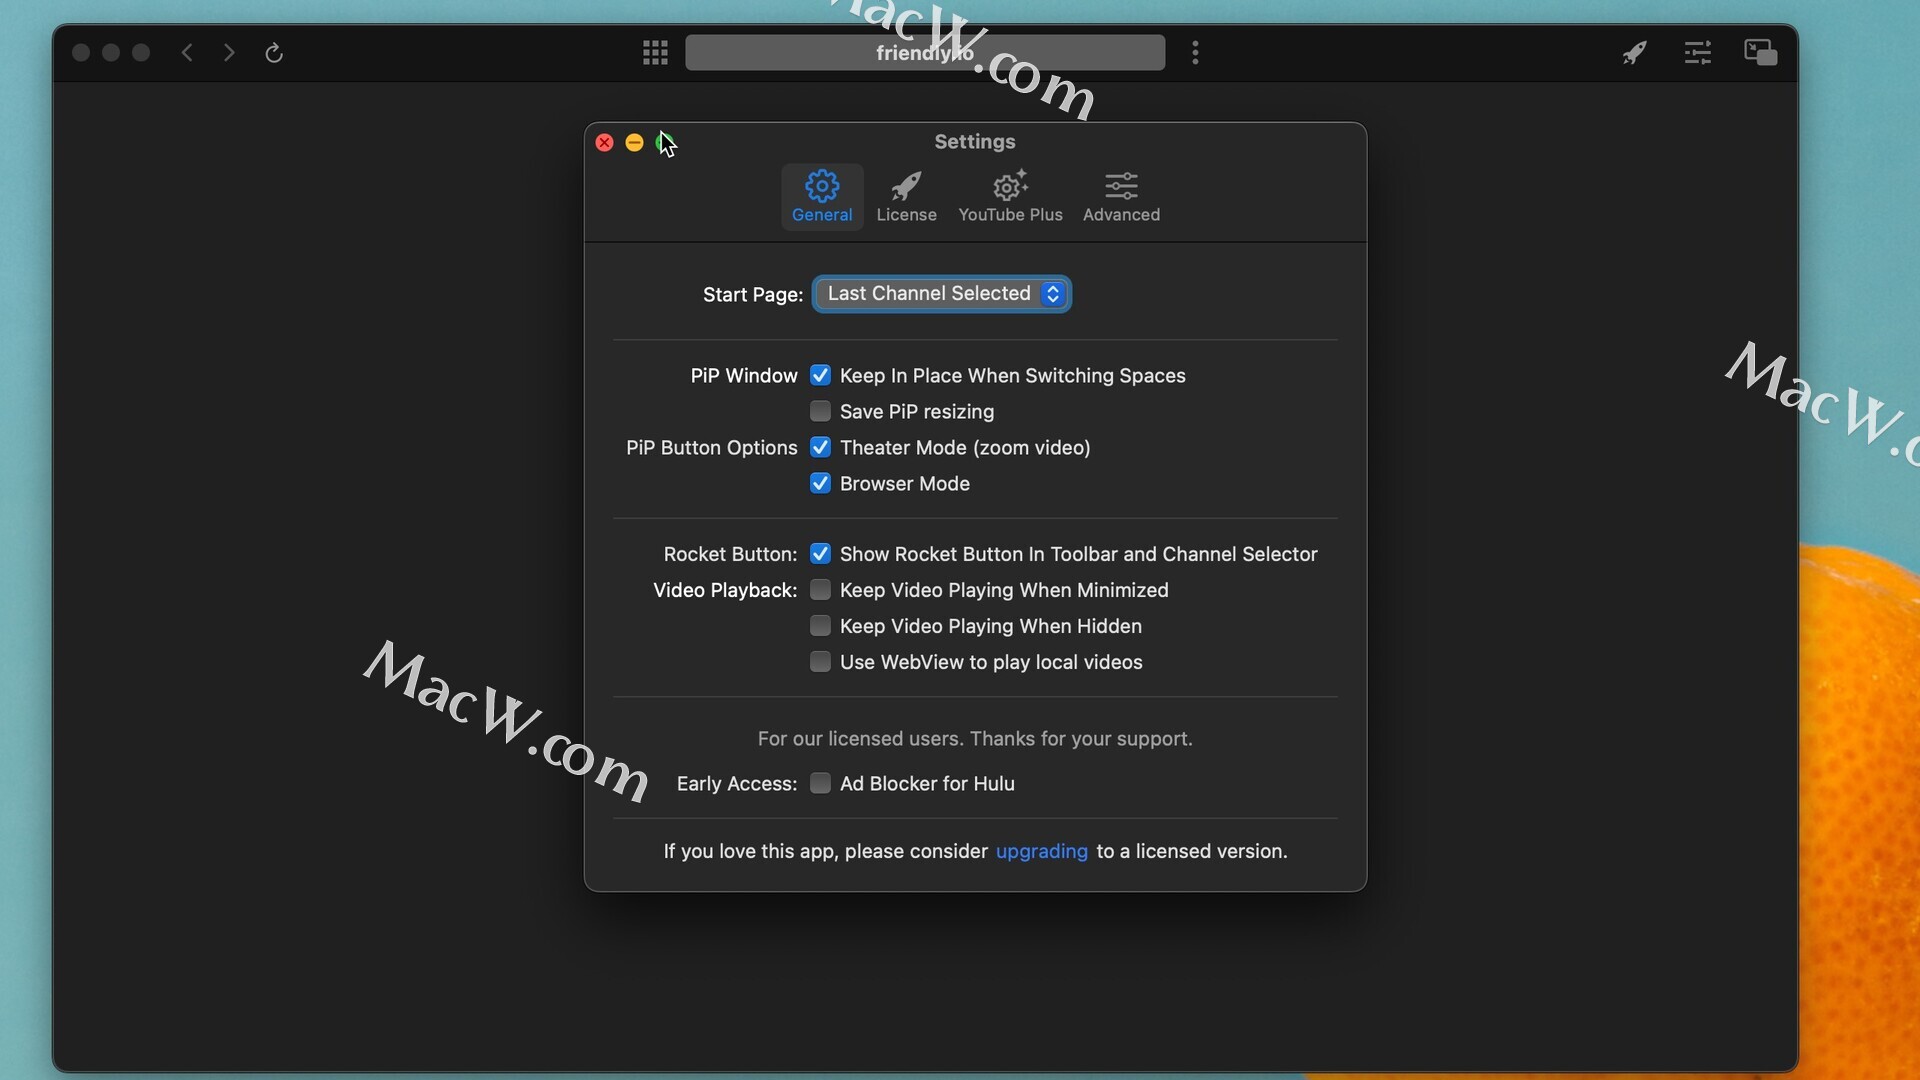The height and width of the screenshot is (1080, 1920).
Task: Open the three-dot more options menu
Action: tap(1195, 52)
